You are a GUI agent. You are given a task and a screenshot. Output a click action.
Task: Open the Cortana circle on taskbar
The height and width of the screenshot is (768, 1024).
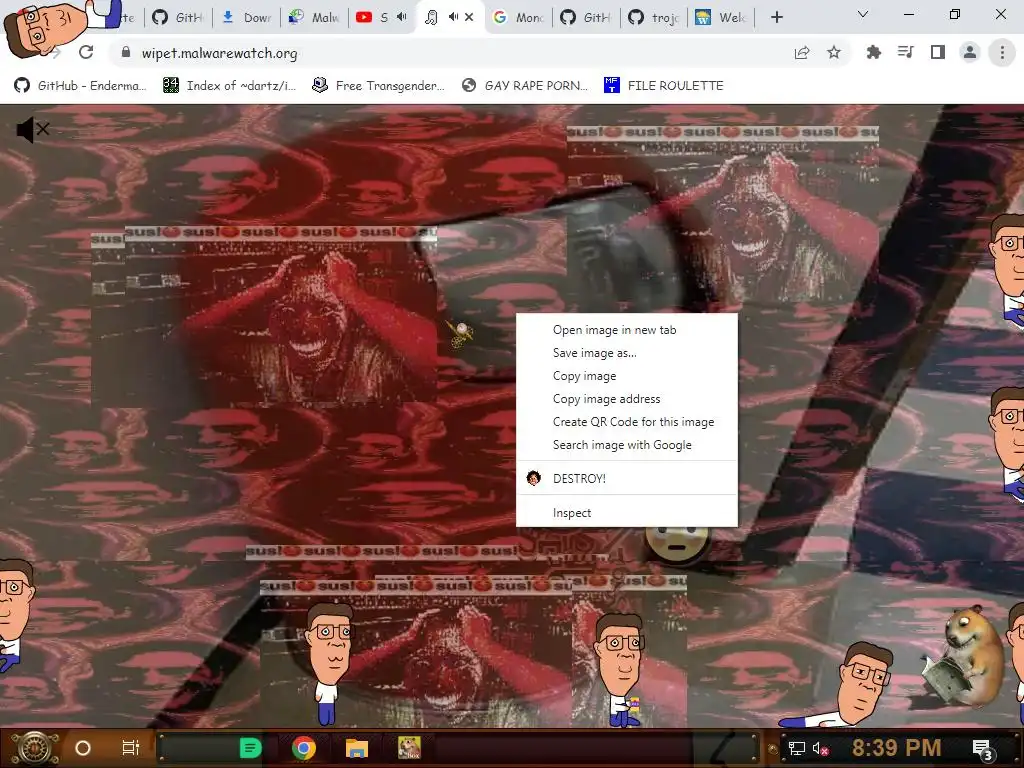coord(83,748)
